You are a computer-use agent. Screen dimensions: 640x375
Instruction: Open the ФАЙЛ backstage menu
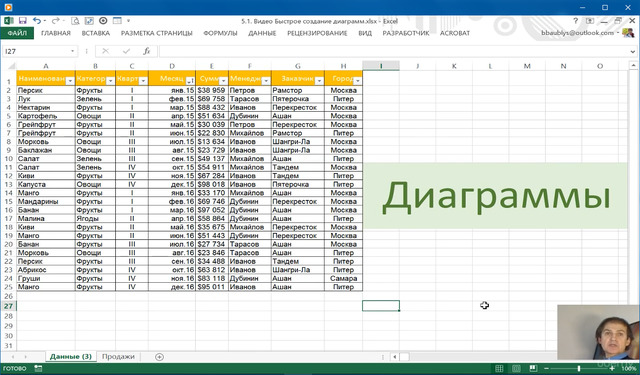point(17,33)
